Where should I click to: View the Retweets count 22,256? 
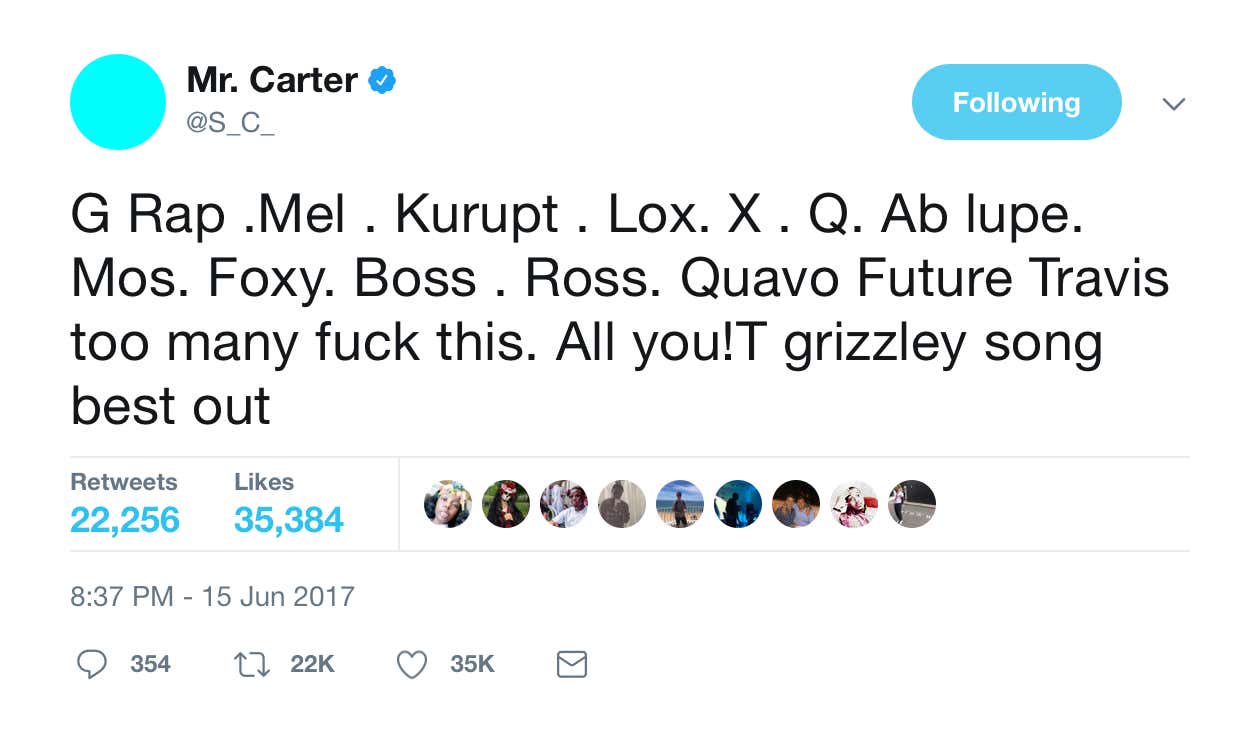click(125, 520)
